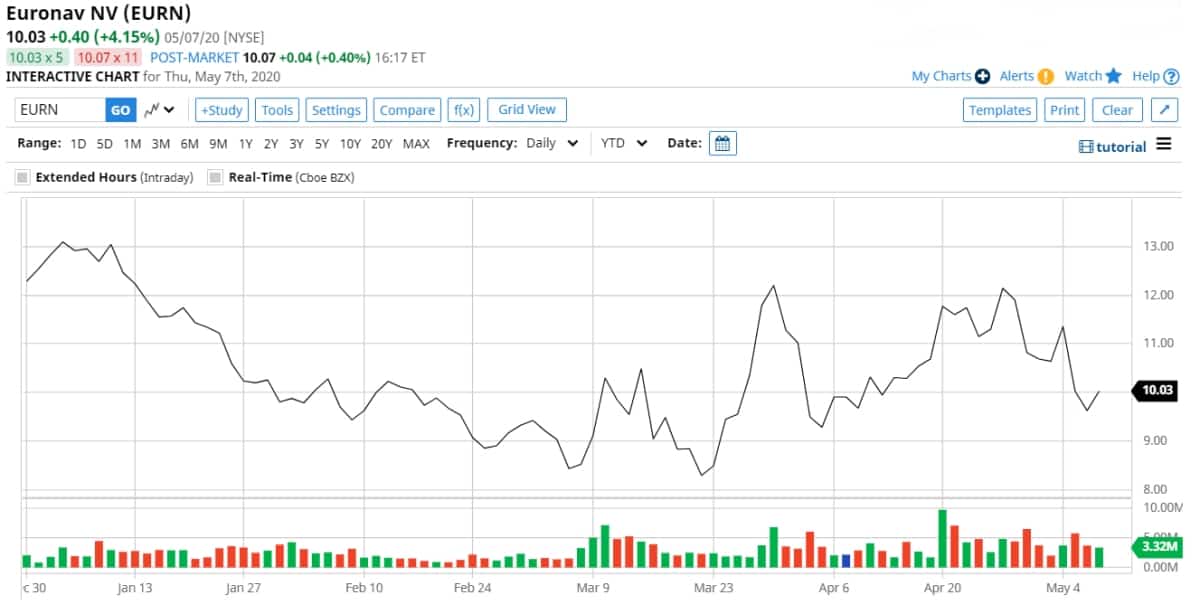This screenshot has width=1200, height=614.
Task: Select the MAX range
Action: tap(416, 144)
